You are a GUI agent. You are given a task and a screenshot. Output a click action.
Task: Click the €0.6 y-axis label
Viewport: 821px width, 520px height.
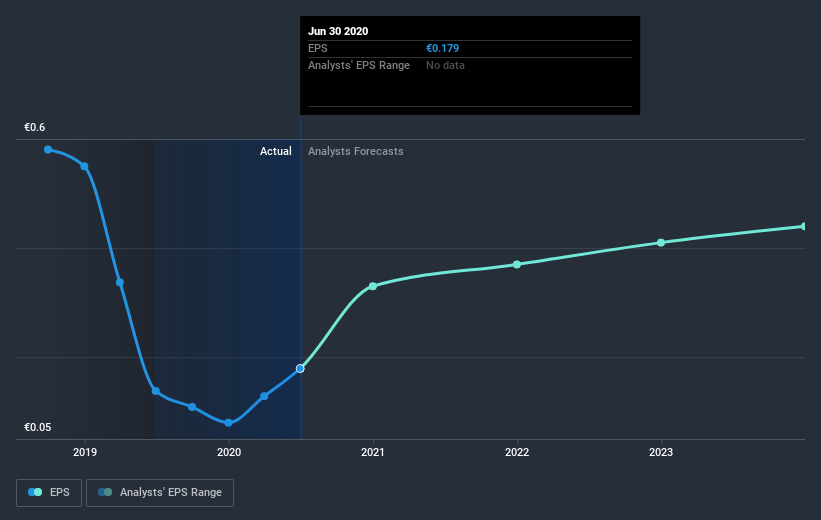[35, 127]
